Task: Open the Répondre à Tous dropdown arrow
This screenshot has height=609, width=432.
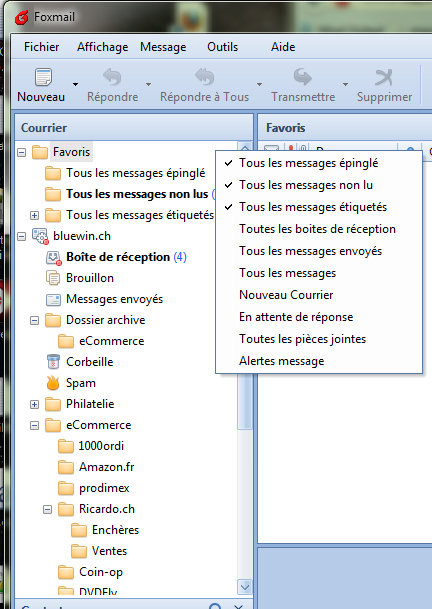Action: pyautogui.click(x=259, y=84)
